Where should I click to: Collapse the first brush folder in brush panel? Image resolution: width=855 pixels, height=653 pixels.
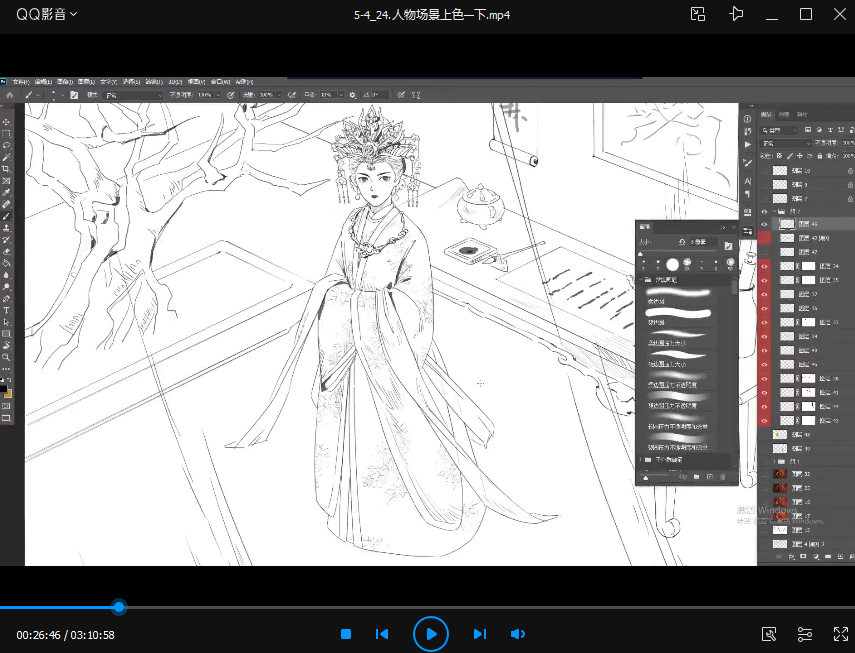641,280
